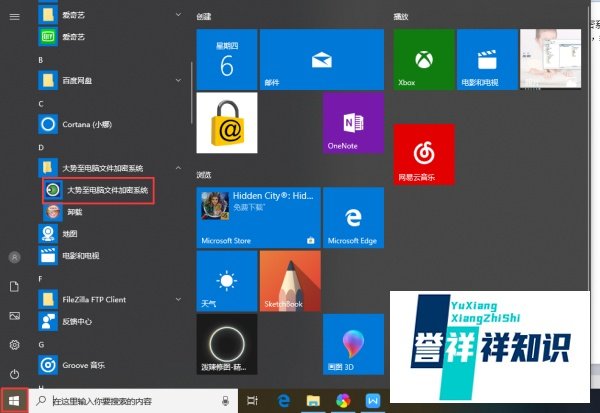
Task: Open the 邮件 mail tile
Action: (322, 59)
